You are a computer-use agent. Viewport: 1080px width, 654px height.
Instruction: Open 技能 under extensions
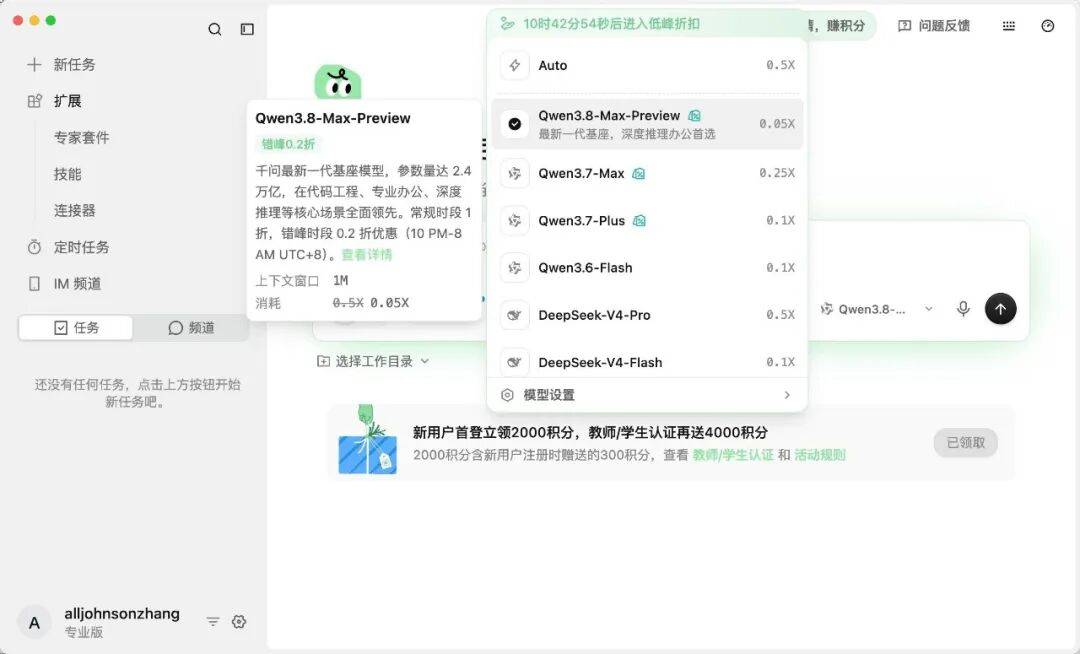tap(68, 174)
